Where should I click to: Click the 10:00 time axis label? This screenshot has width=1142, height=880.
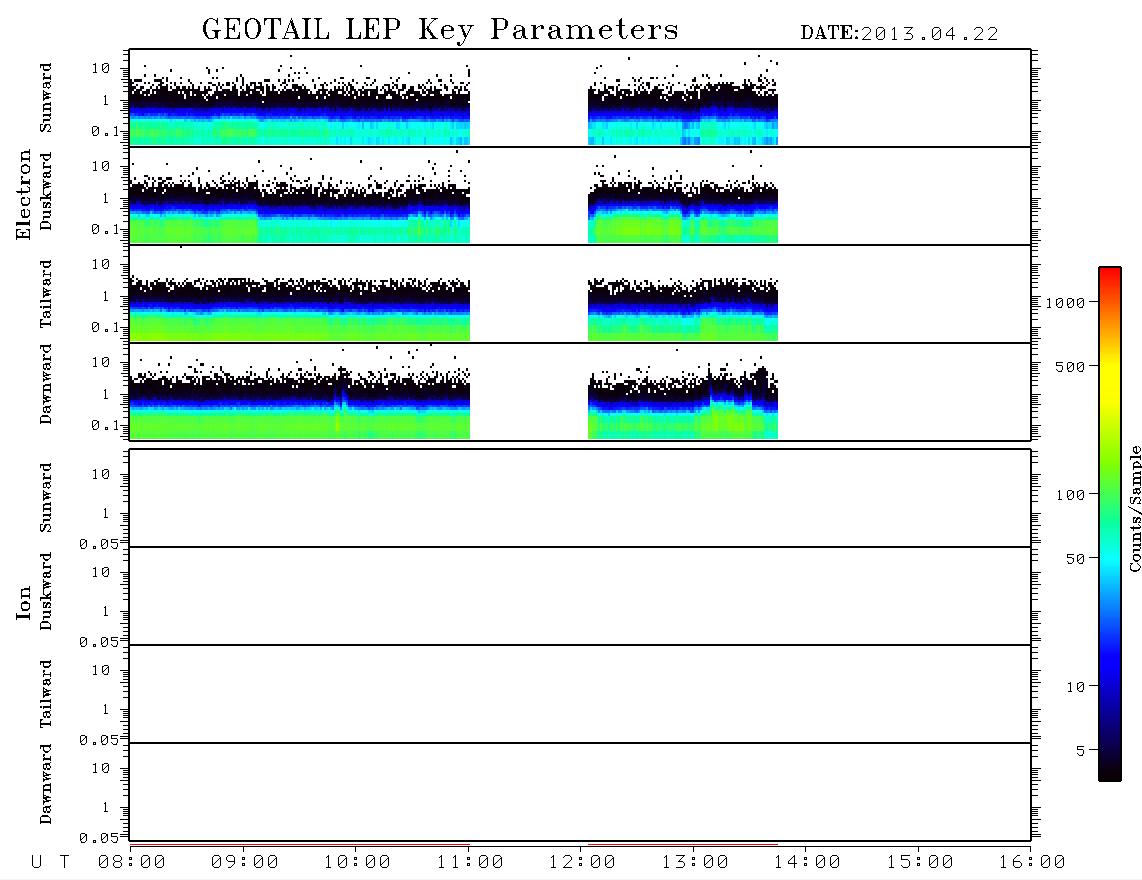[x=357, y=862]
